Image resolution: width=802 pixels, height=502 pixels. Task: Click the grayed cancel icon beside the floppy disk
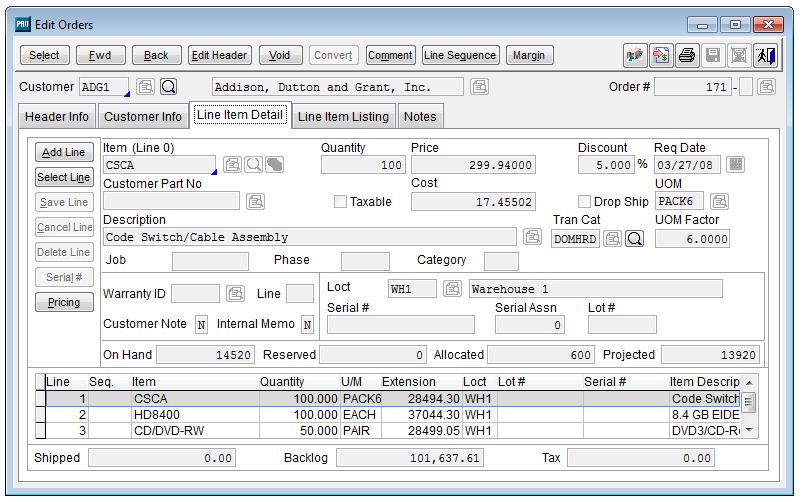tap(739, 55)
